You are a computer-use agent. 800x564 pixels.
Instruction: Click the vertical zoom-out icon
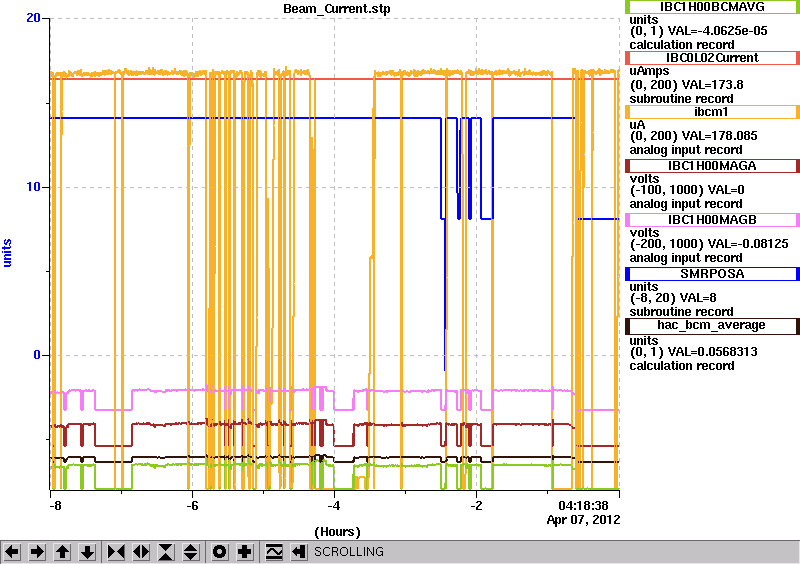pyautogui.click(x=190, y=552)
